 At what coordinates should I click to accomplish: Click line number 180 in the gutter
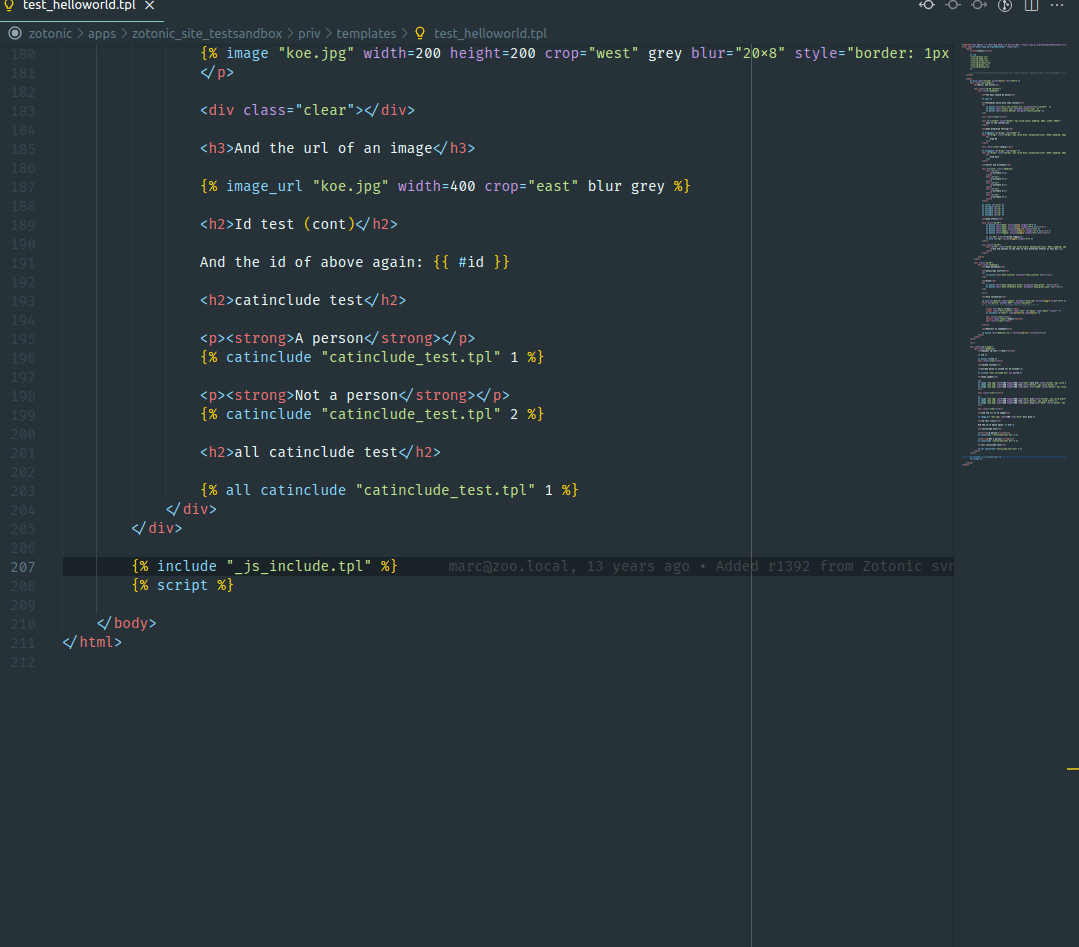23,54
